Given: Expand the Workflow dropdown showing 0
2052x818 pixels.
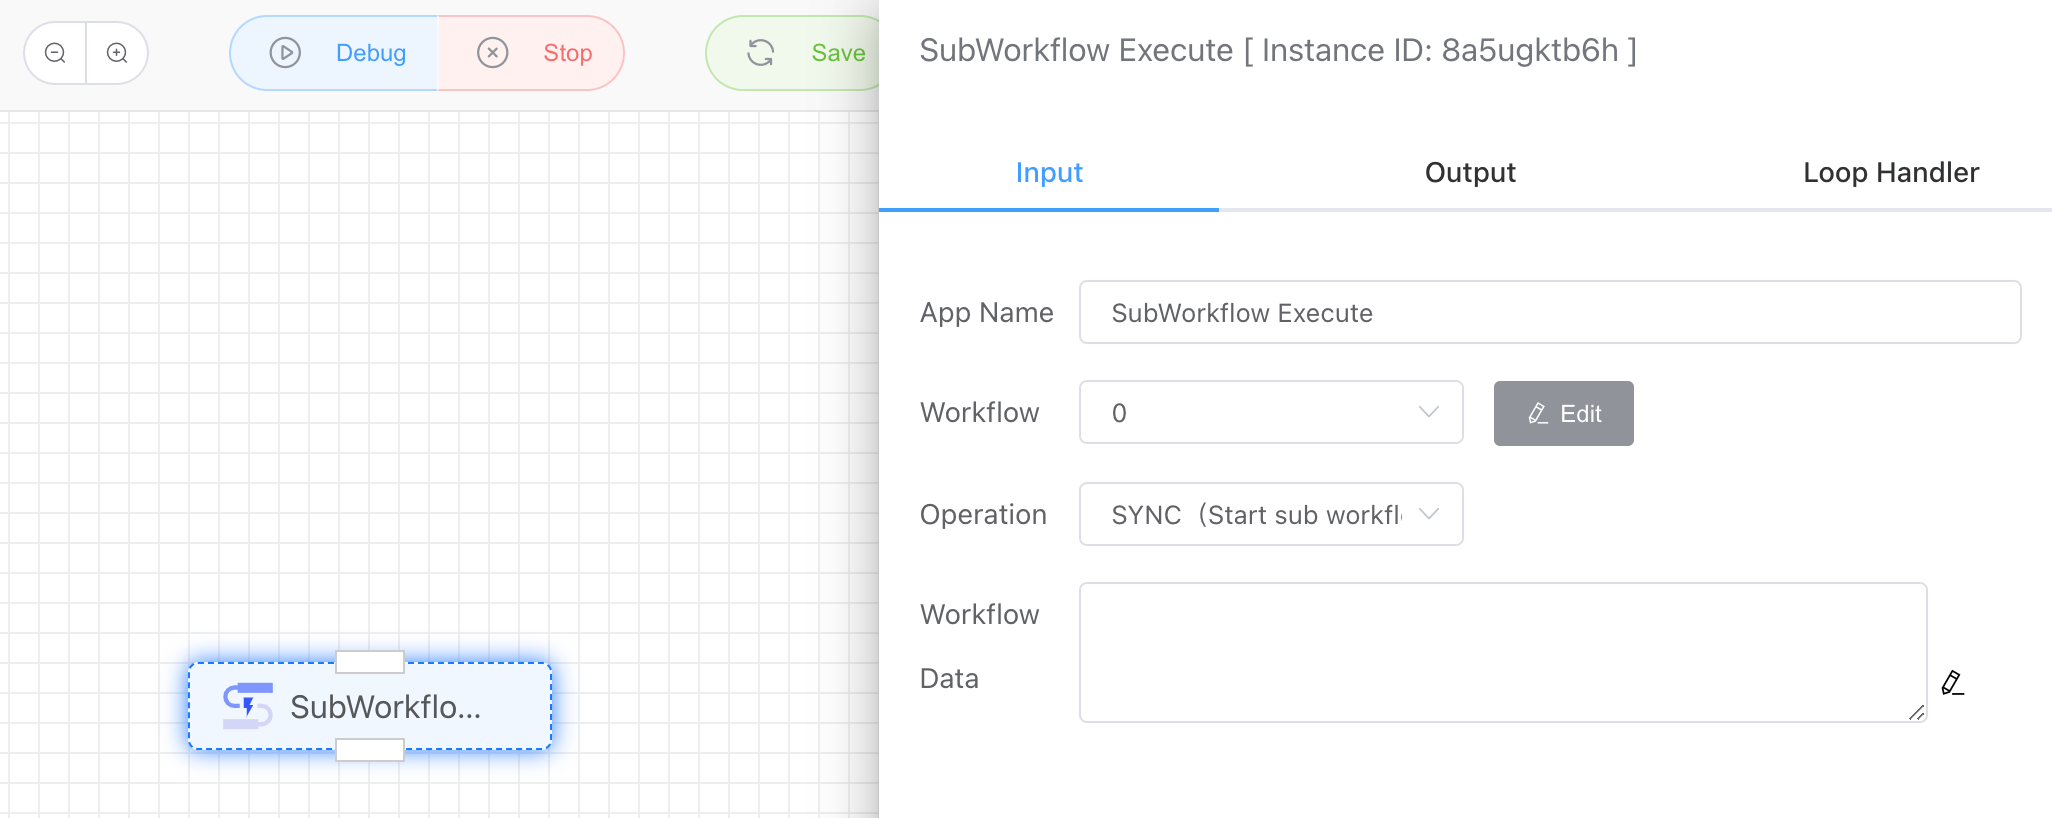Looking at the screenshot, I should coord(1270,413).
